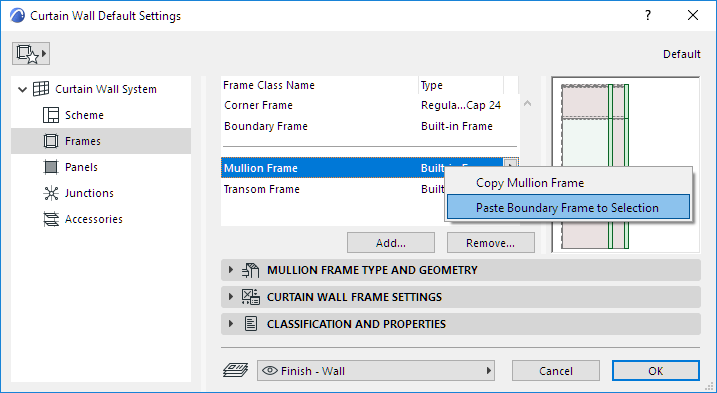Choose Copy Mullion Frame from menu
Screen dimensions: 717x393
click(568, 183)
